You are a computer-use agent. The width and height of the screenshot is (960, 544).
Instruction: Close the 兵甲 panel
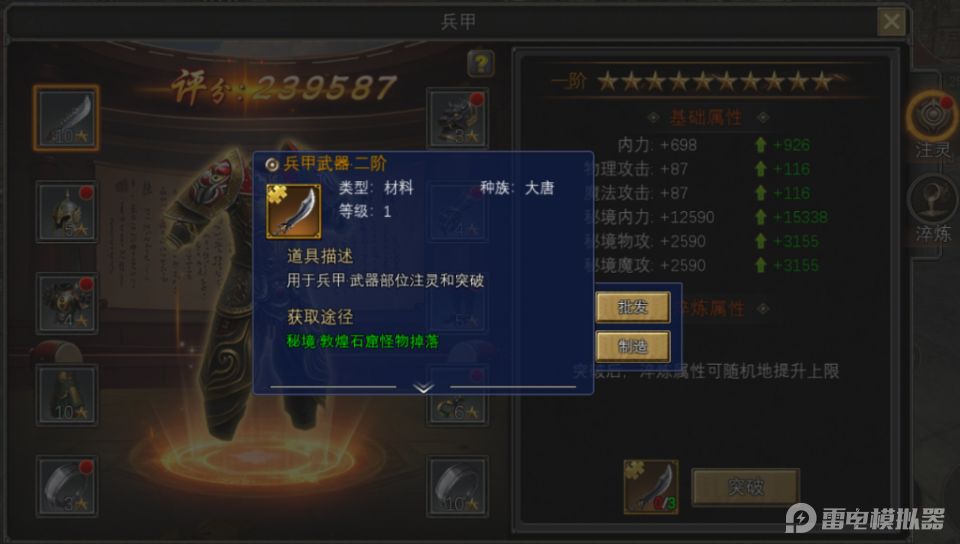pyautogui.click(x=891, y=23)
